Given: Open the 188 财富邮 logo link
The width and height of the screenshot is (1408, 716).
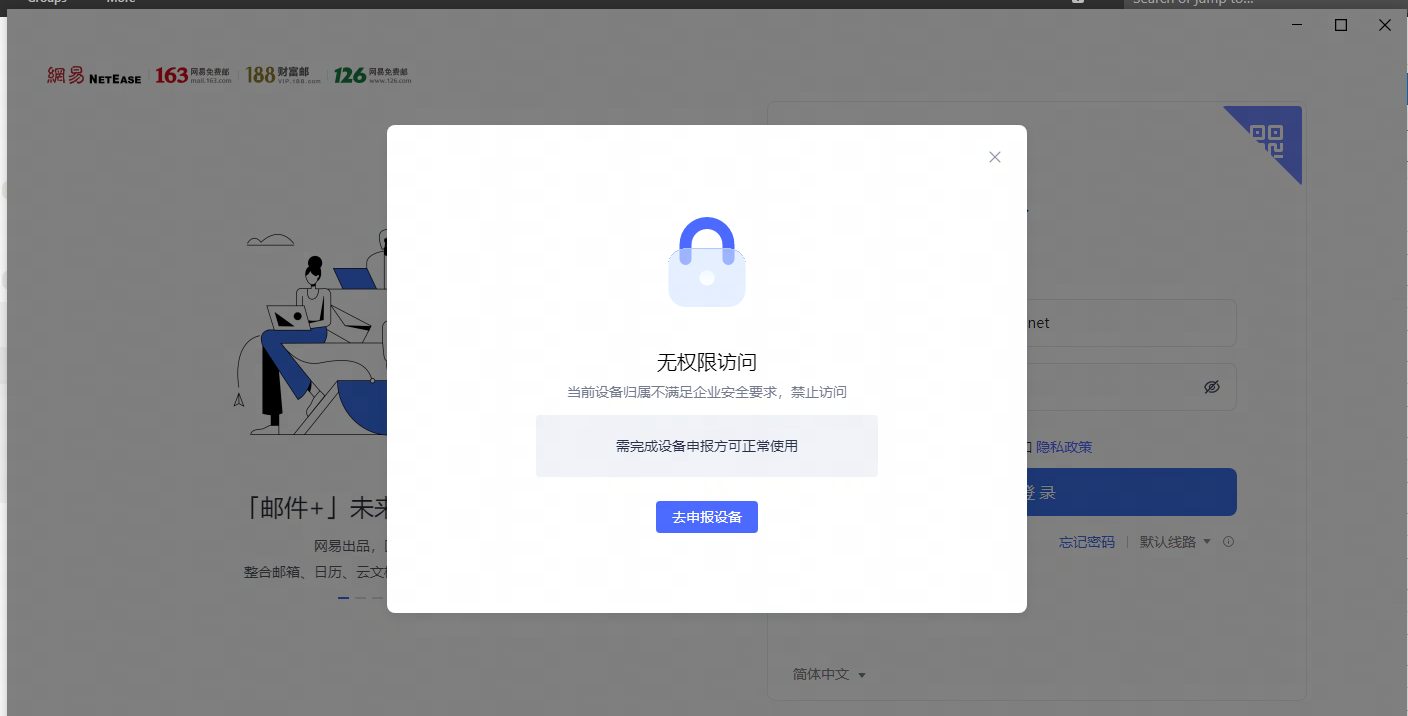Looking at the screenshot, I should 283,76.
